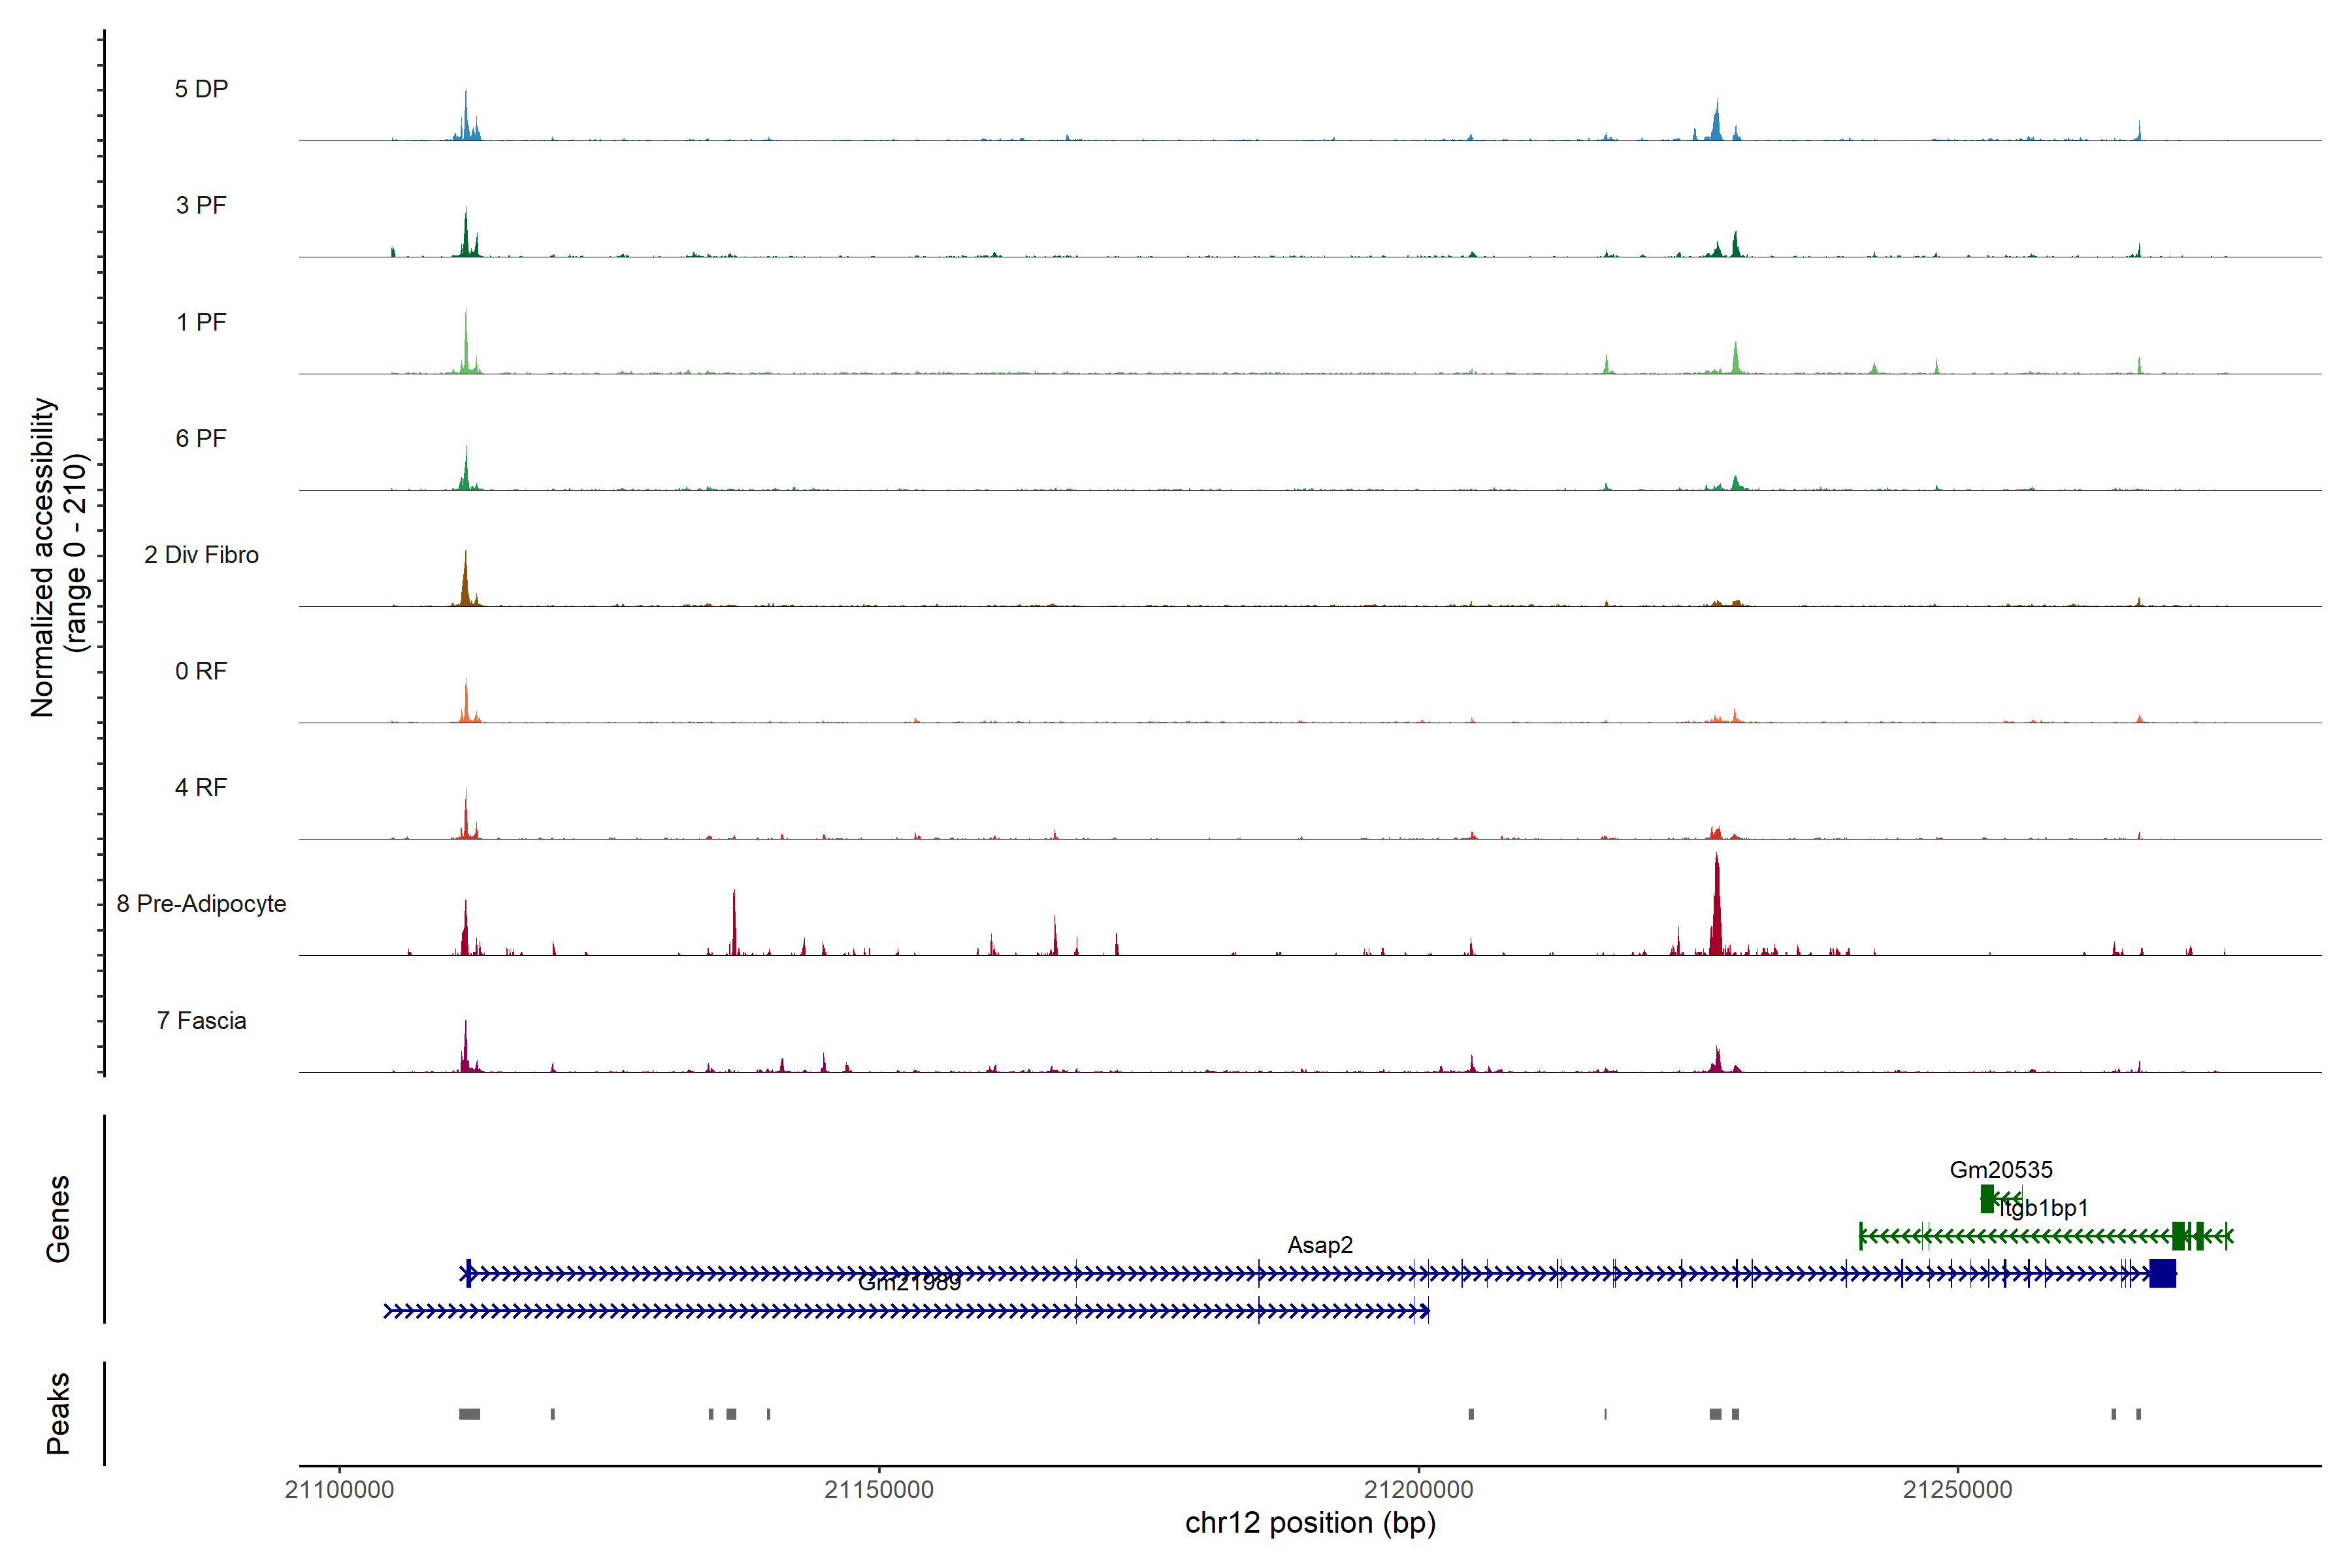Image resolution: width=2352 pixels, height=1568 pixels.
Task: Click the Genes panel label
Action: (x=58, y=1219)
